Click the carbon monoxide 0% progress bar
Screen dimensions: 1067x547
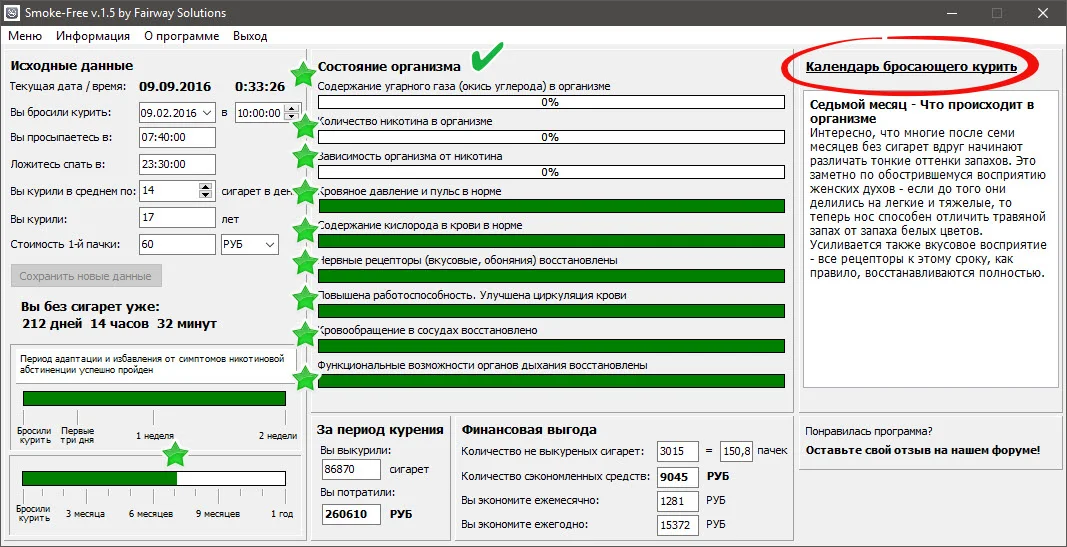point(551,102)
